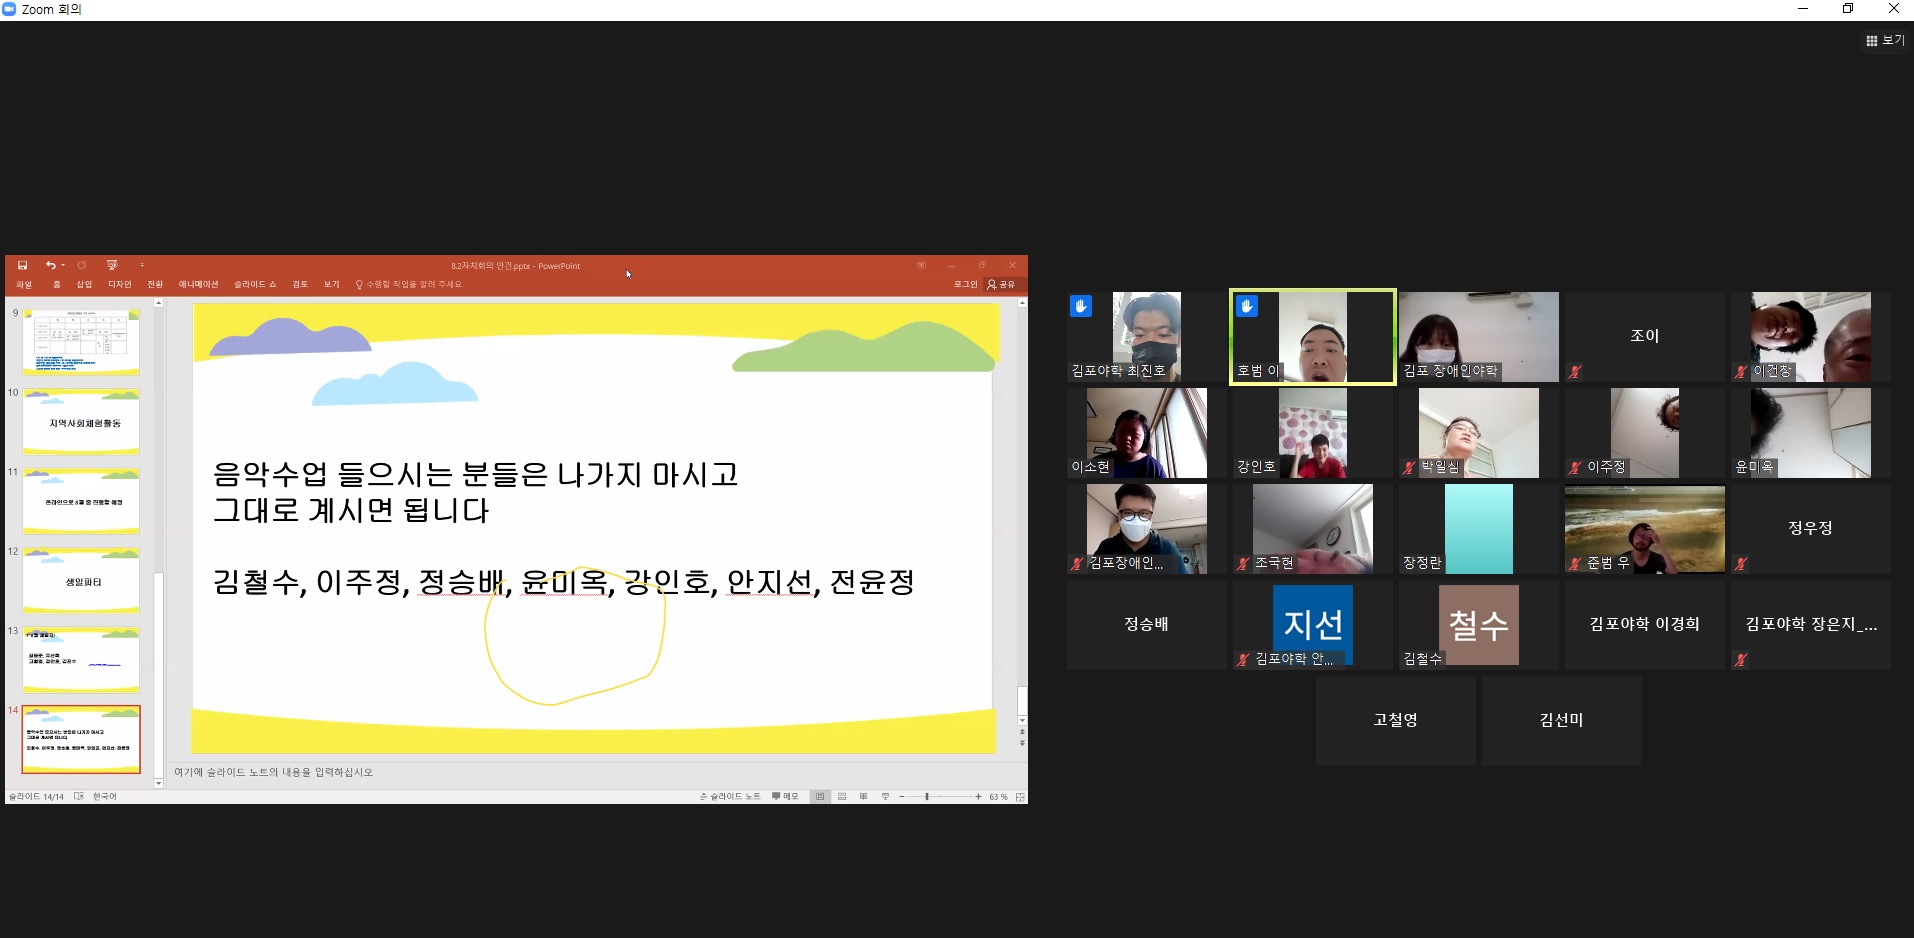This screenshot has height=938, width=1914.
Task: Click raised hand icon on 김포야학 최진호 tile
Action: coord(1081,306)
